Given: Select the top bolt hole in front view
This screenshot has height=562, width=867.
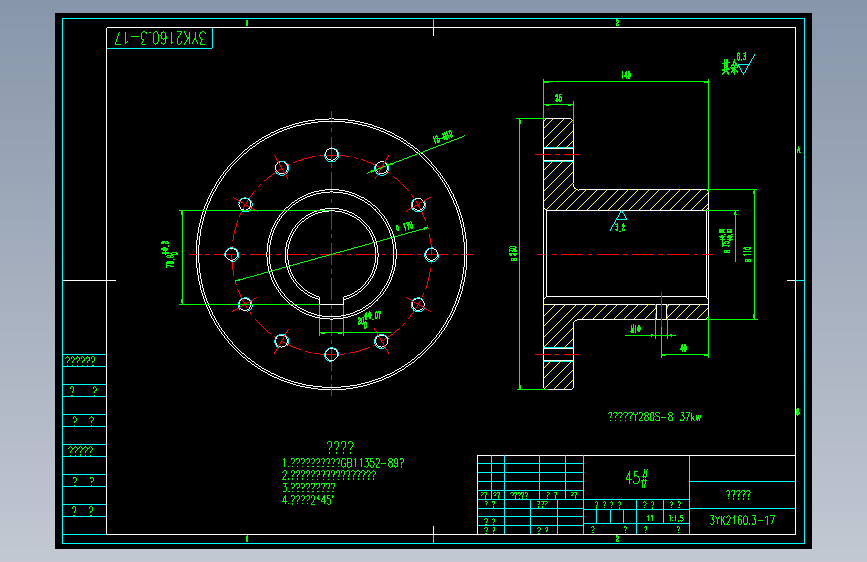Looking at the screenshot, I should click(x=331, y=154).
